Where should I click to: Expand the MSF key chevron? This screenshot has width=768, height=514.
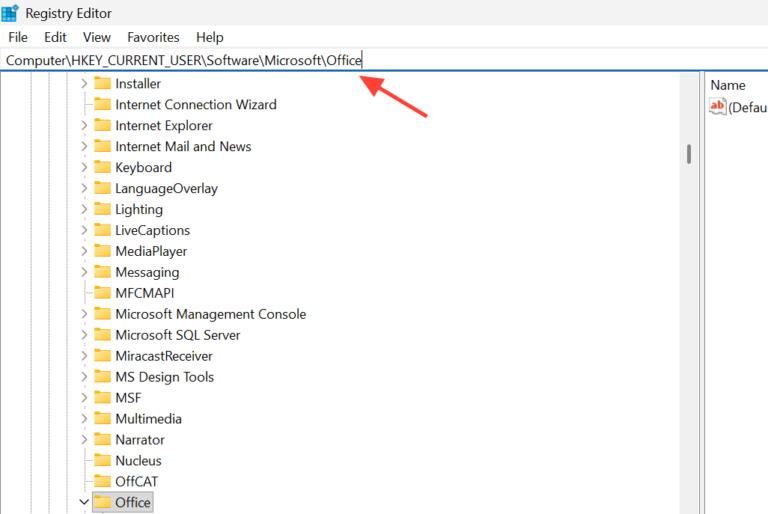click(84, 398)
